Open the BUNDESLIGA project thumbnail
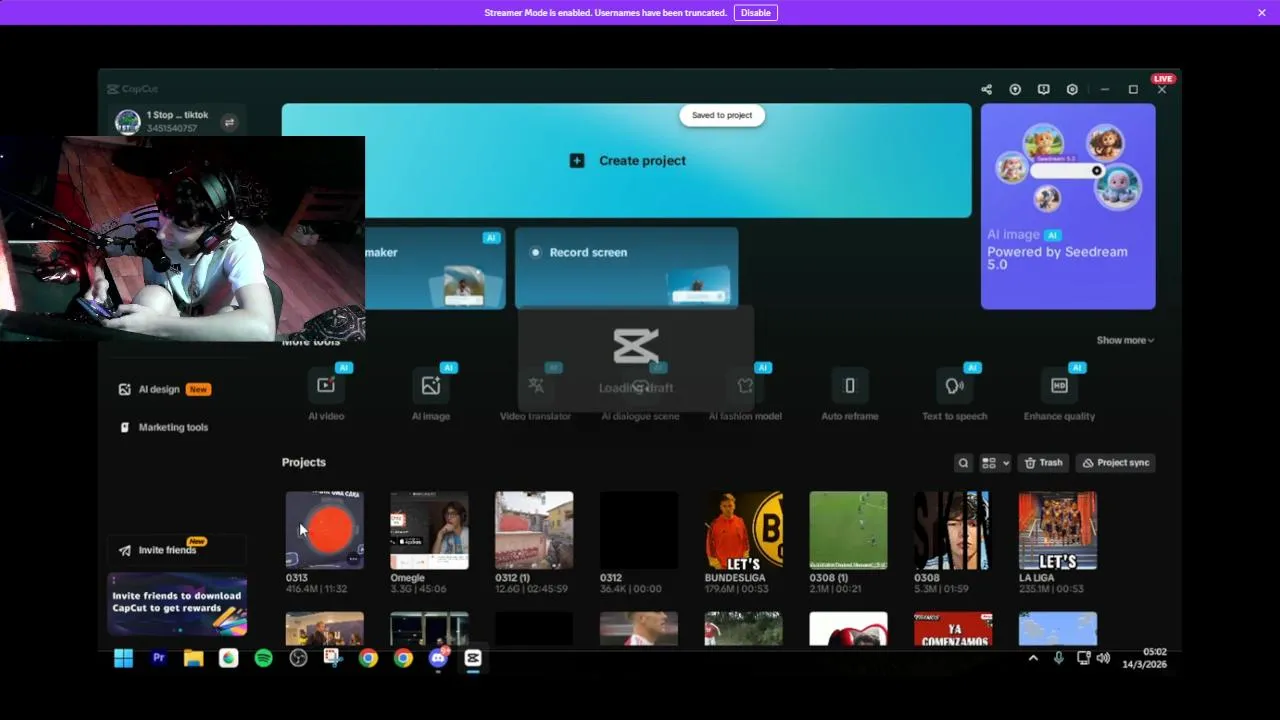Viewport: 1280px width, 720px height. point(743,530)
